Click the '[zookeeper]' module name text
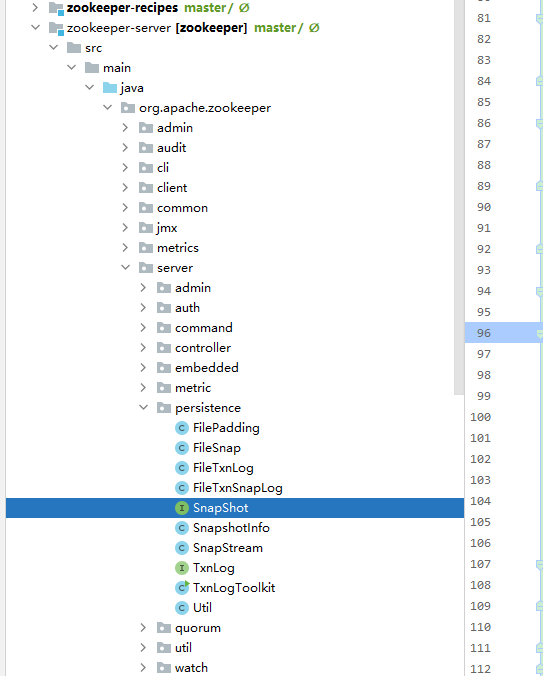 click(x=211, y=28)
